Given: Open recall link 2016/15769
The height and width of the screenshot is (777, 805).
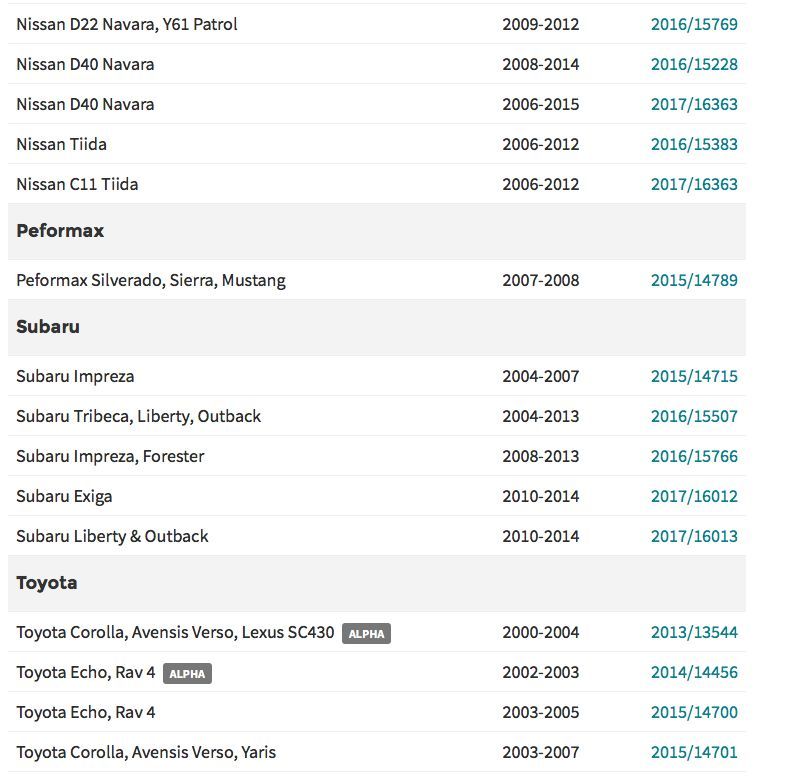Looking at the screenshot, I should (694, 24).
